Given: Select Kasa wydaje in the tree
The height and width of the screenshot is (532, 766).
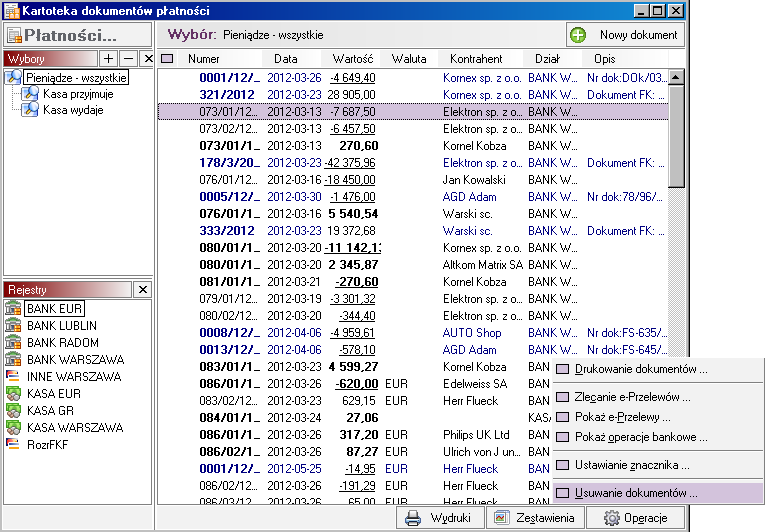Looking at the screenshot, I should (73, 110).
